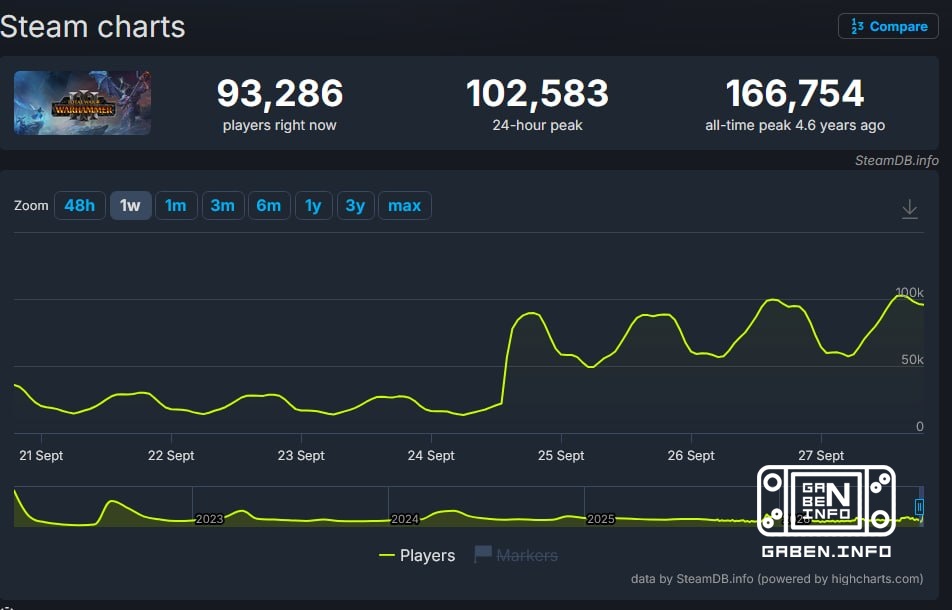This screenshot has width=952, height=610.
Task: Click the 'Steam charts' heading
Action: pos(92,27)
